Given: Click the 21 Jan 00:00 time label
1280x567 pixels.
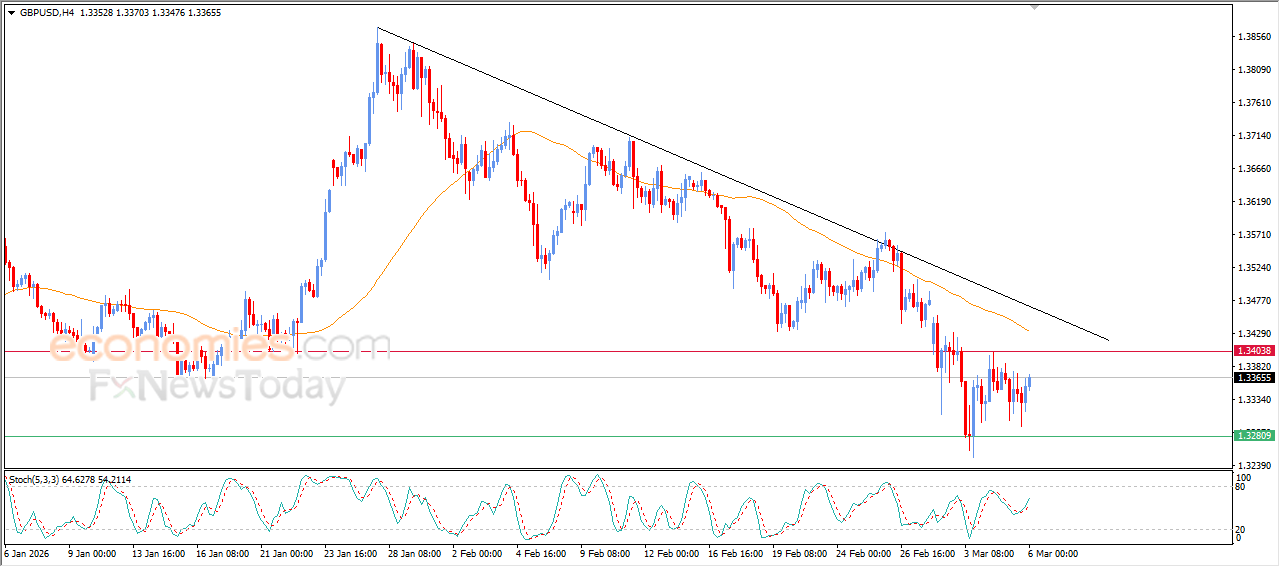Looking at the screenshot, I should (287, 553).
